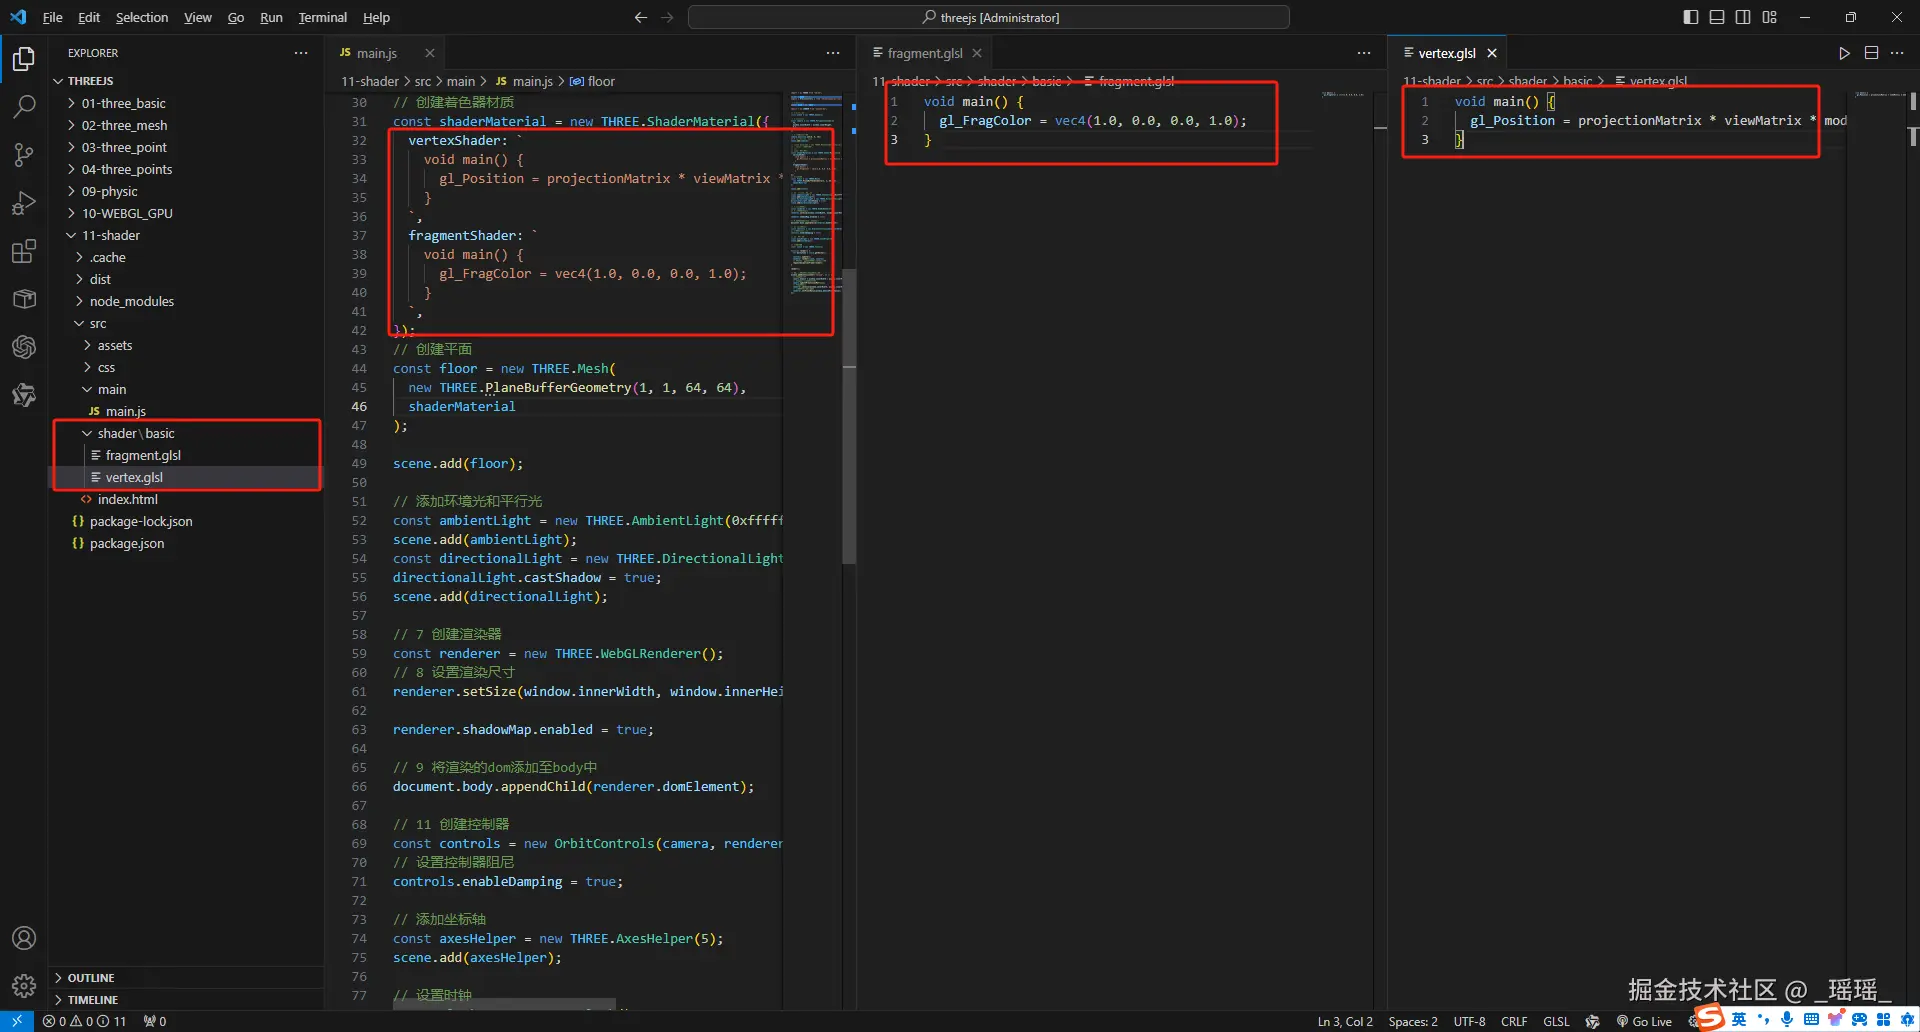This screenshot has height=1032, width=1920.
Task: Open the Terminal menu
Action: coord(322,17)
